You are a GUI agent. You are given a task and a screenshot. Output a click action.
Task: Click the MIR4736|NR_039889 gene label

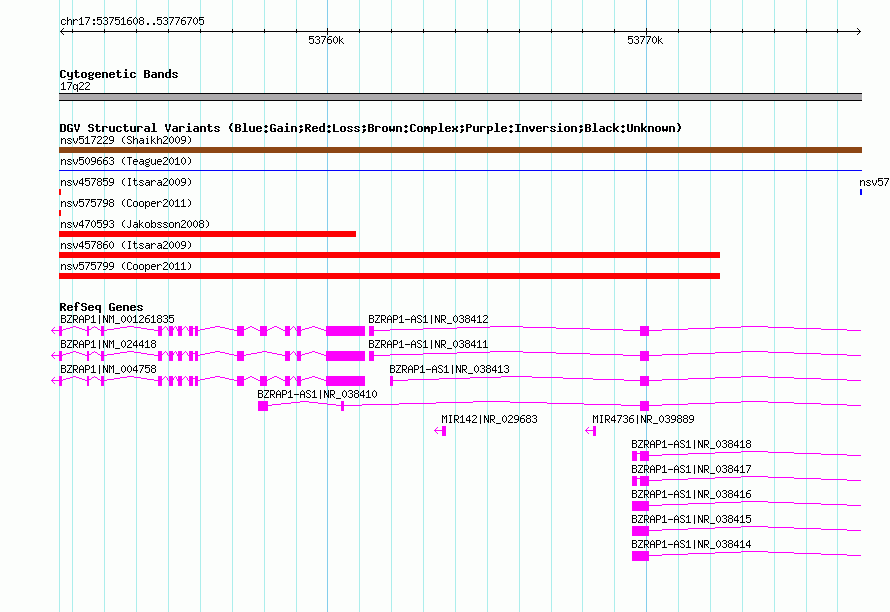643,420
